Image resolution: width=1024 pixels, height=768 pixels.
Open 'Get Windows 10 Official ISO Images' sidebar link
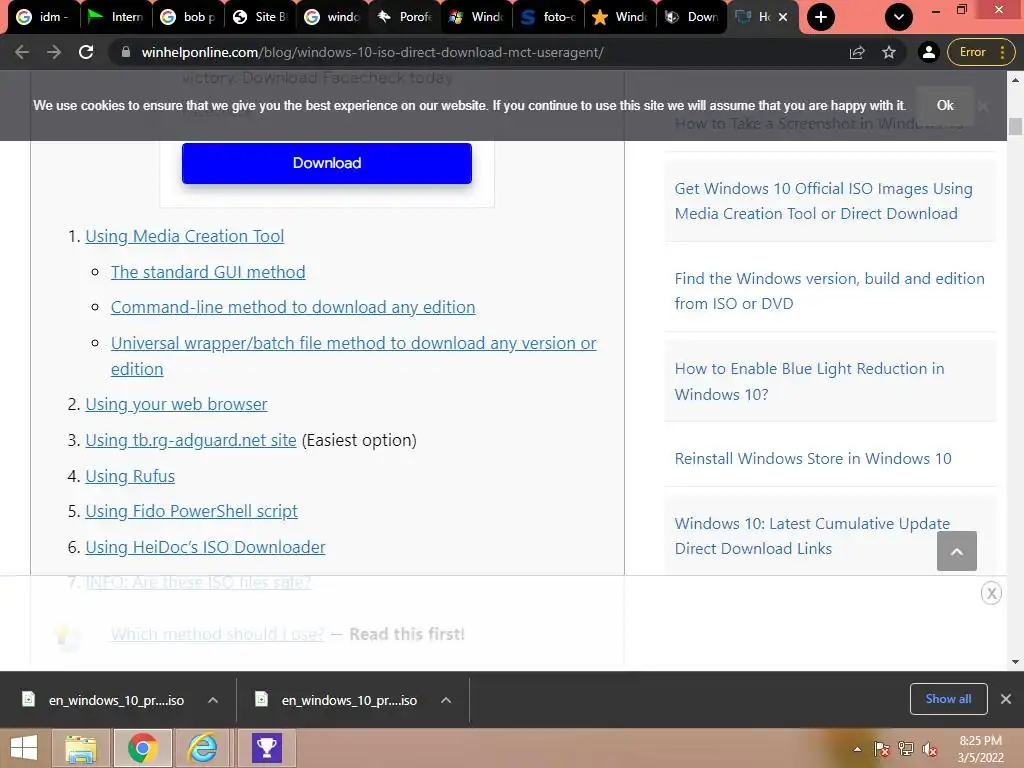(x=823, y=201)
